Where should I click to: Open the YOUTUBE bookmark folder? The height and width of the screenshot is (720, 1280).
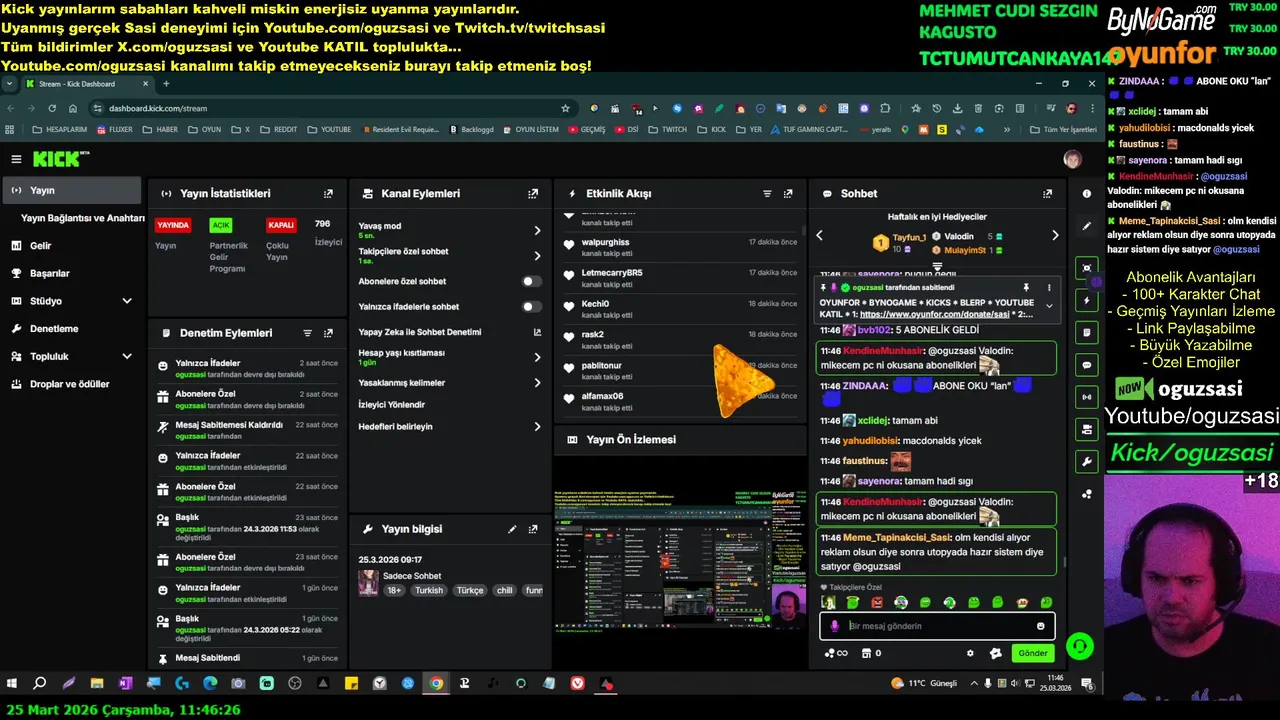[328, 129]
